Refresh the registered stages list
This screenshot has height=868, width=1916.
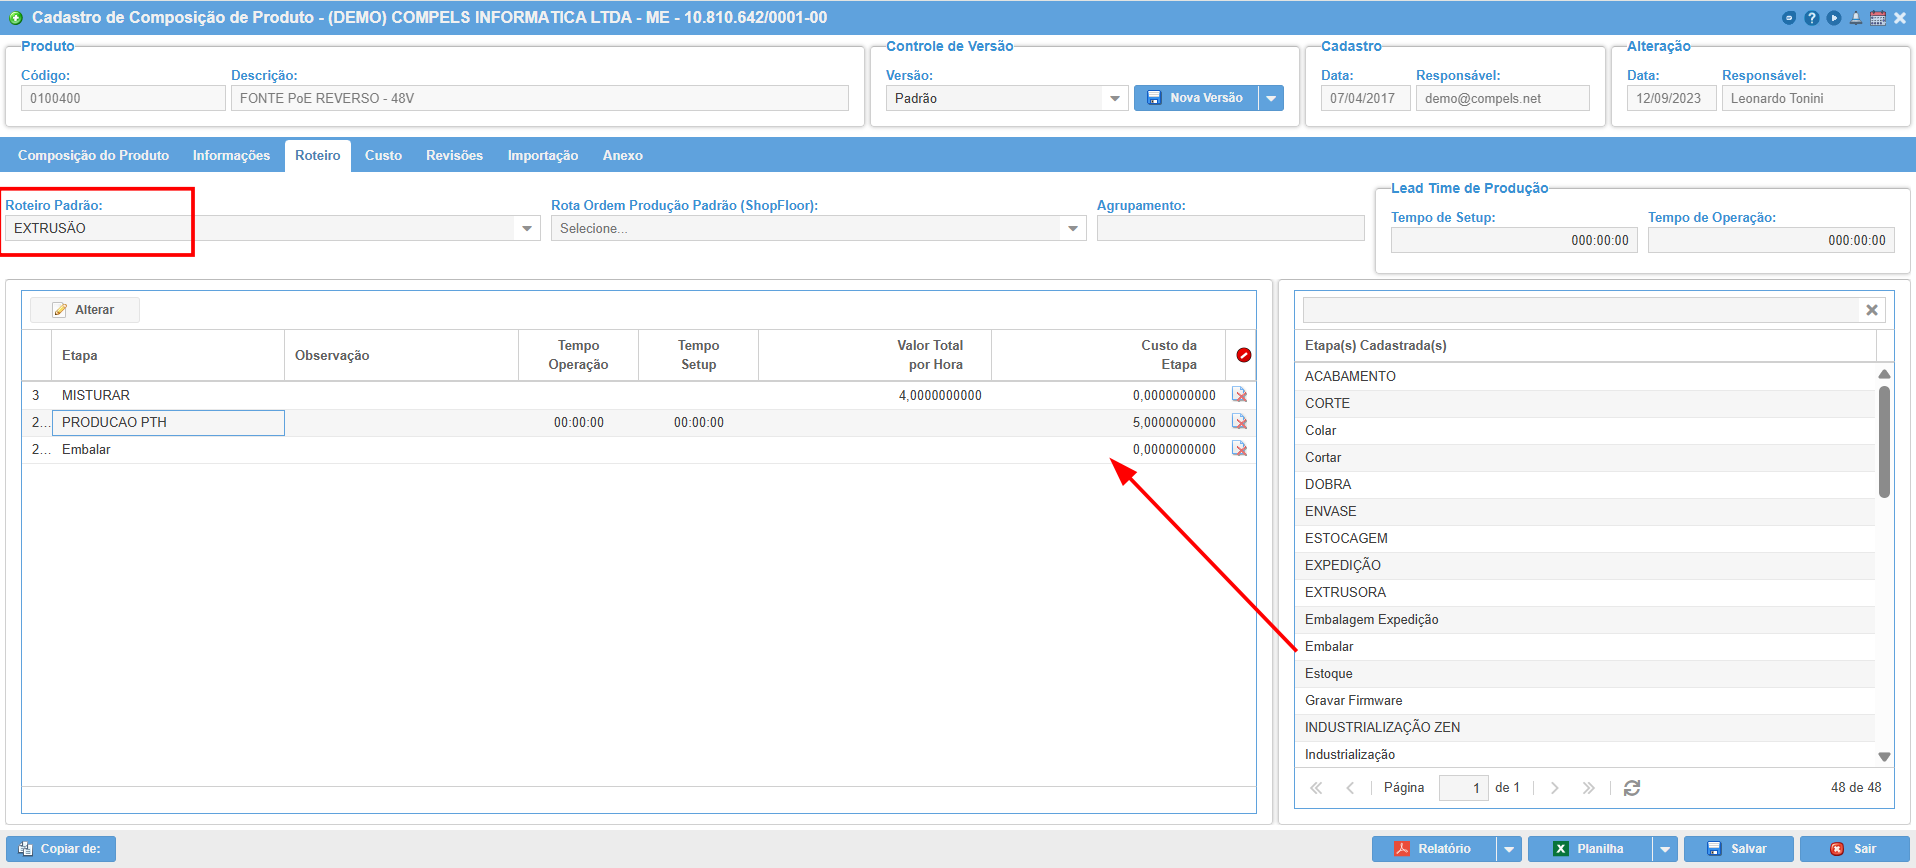(x=1632, y=788)
